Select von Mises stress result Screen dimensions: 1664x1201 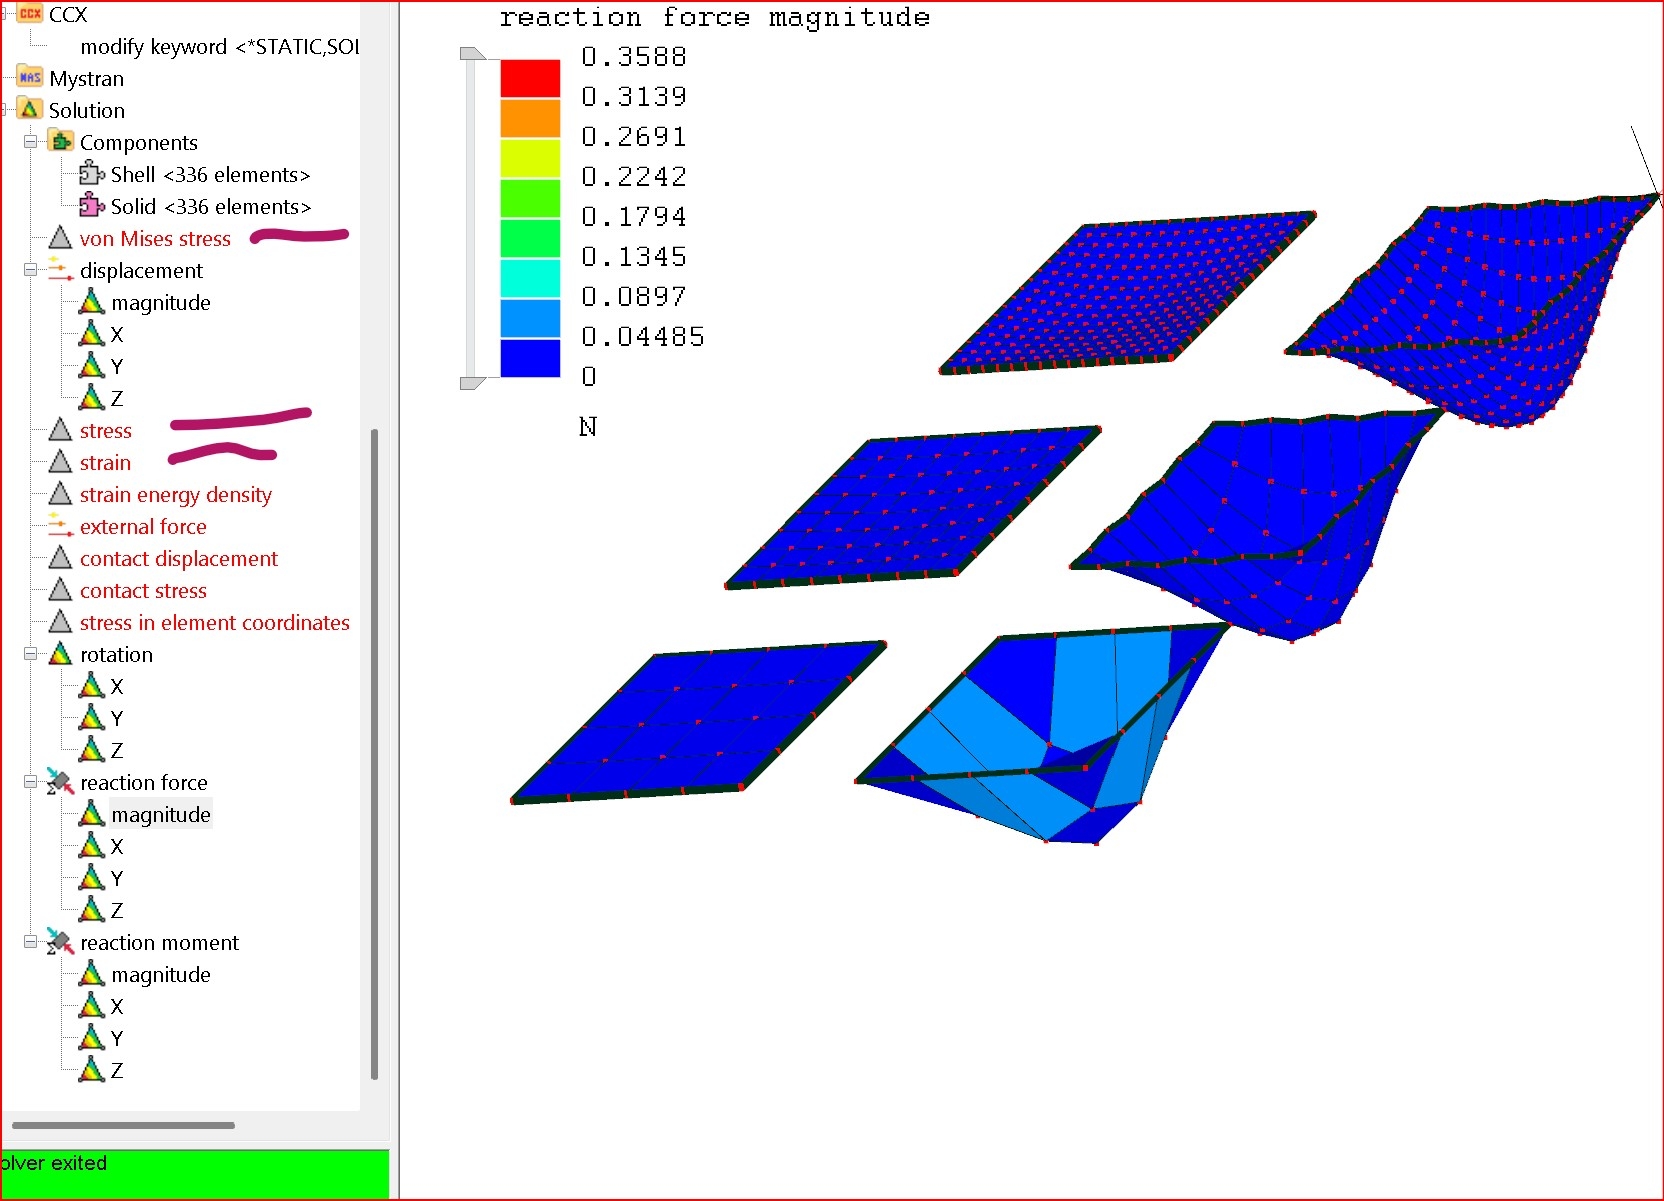tap(155, 239)
